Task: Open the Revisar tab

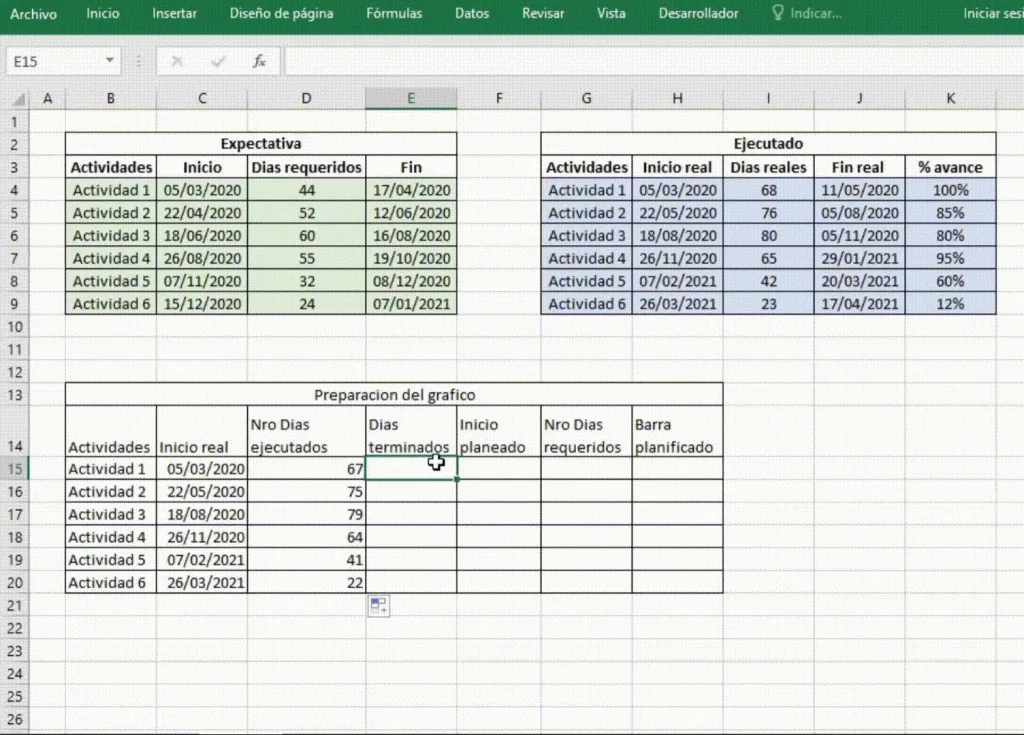Action: click(x=543, y=13)
